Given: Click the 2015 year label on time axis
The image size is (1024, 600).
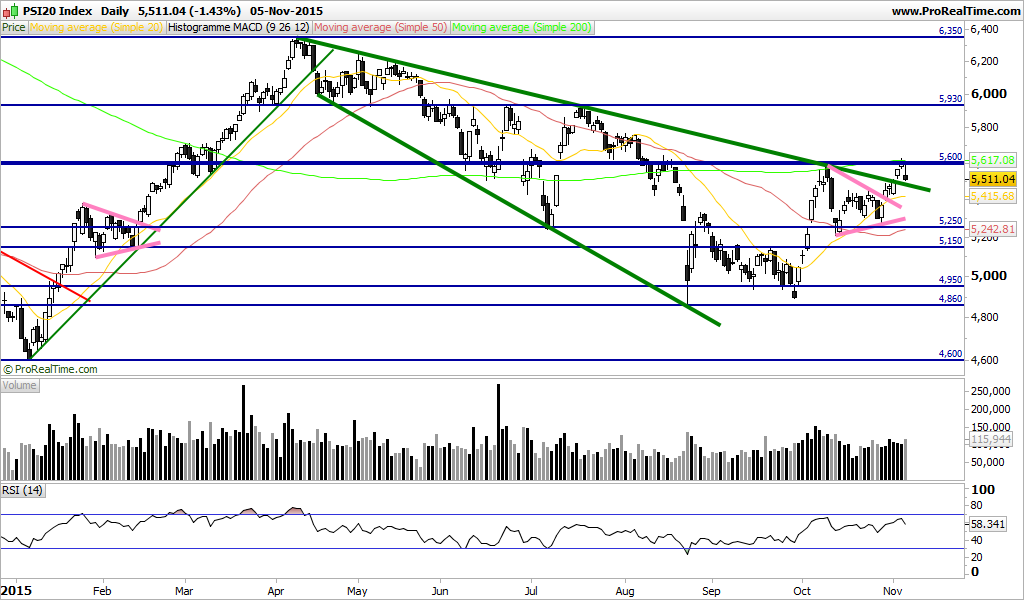Looking at the screenshot, I should pos(16,591).
